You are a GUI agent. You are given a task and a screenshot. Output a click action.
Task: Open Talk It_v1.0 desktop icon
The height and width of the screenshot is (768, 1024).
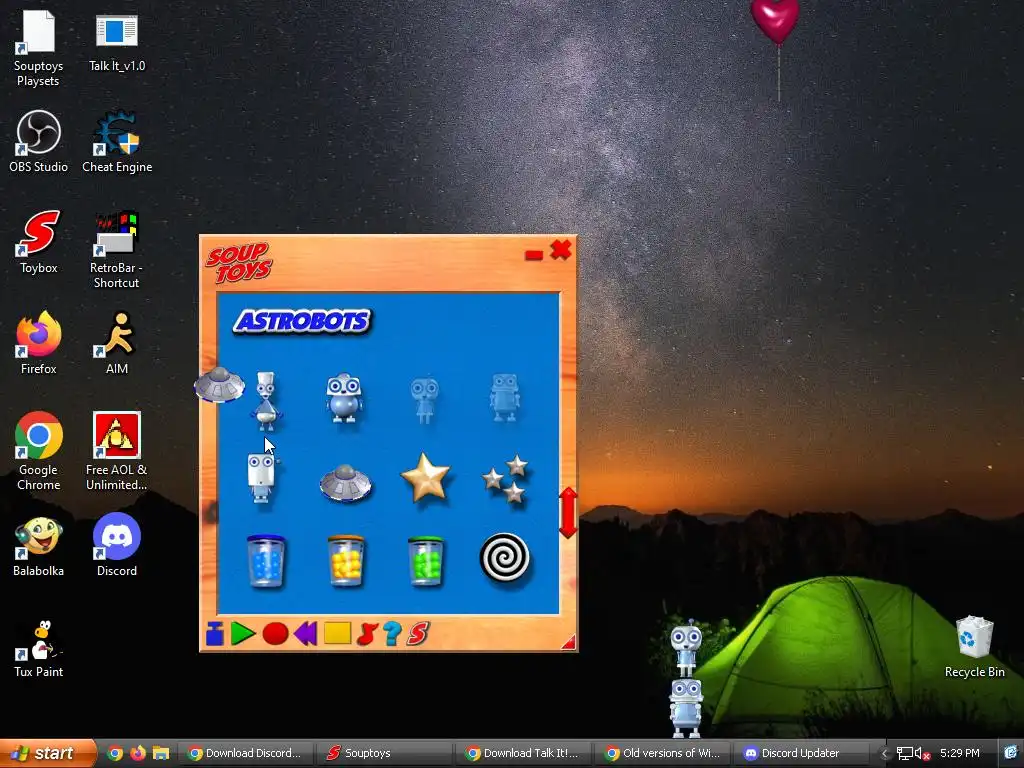[117, 40]
